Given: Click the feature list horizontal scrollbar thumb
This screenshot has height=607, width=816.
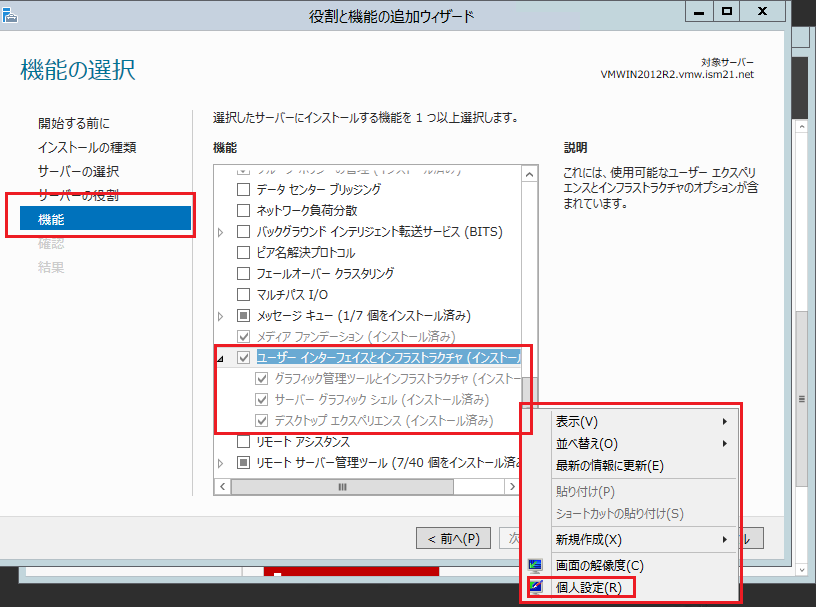Looking at the screenshot, I should (342, 487).
